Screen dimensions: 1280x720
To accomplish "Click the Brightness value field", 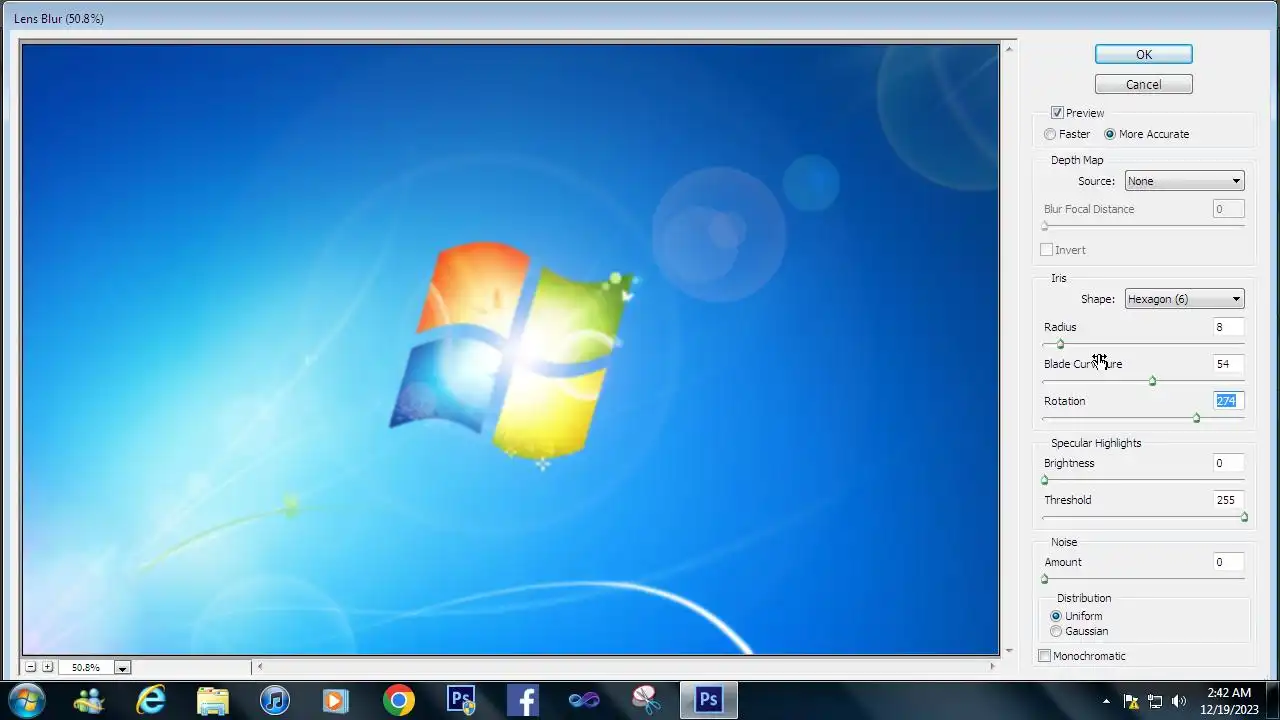I will click(x=1228, y=463).
